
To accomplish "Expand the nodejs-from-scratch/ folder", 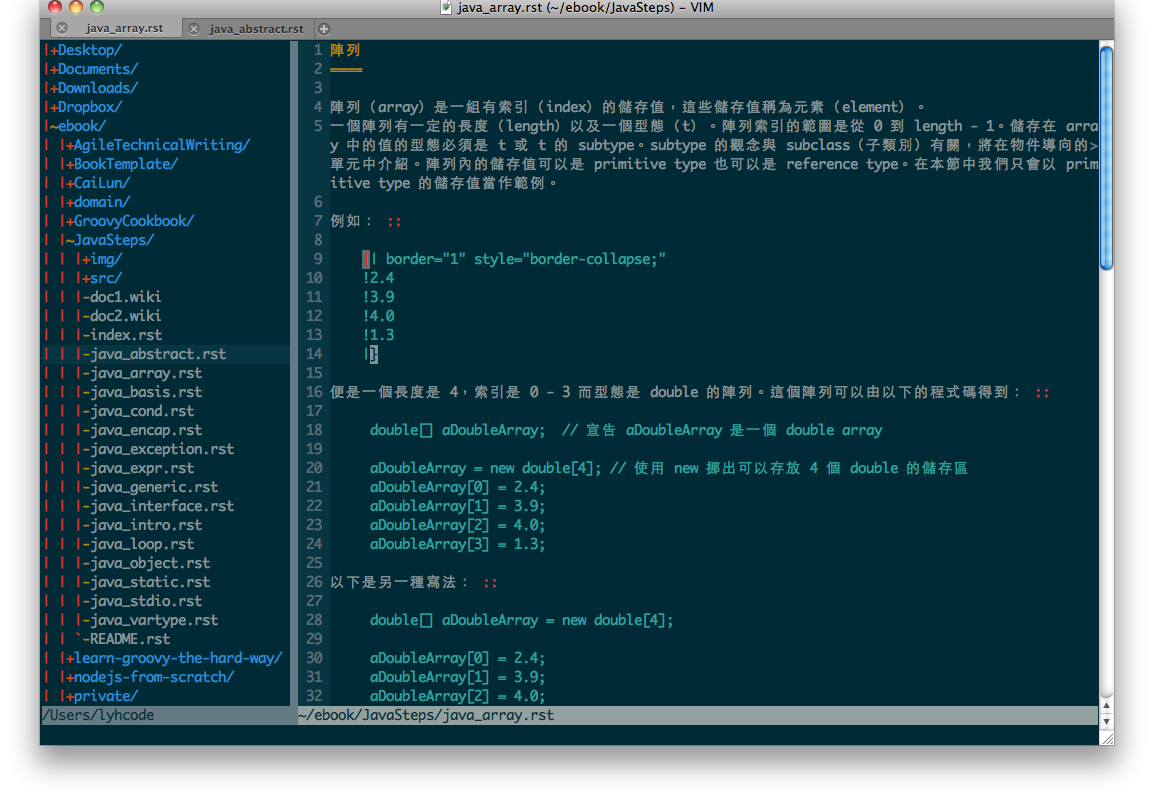I will point(148,677).
